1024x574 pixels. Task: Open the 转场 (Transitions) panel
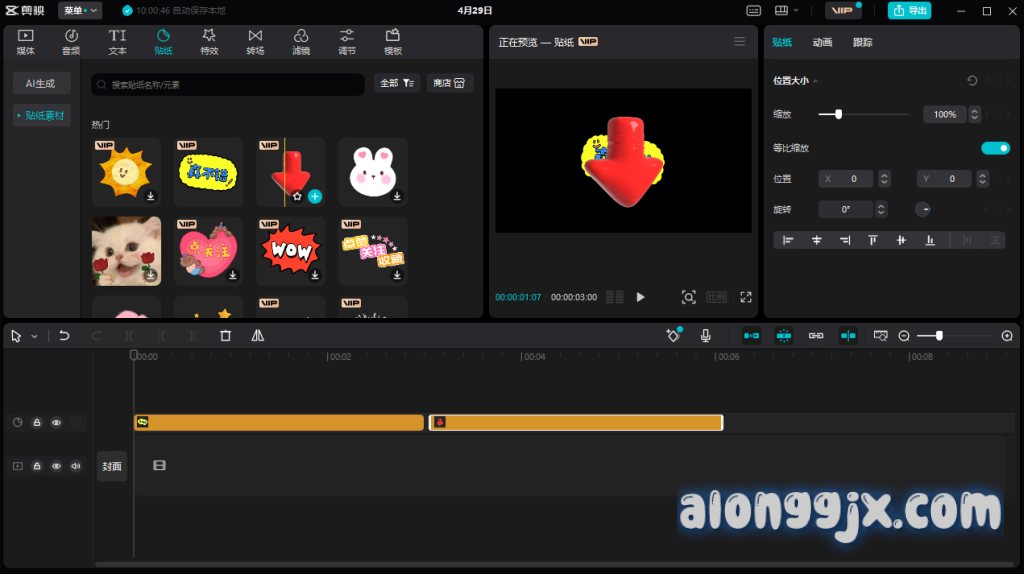tap(255, 41)
